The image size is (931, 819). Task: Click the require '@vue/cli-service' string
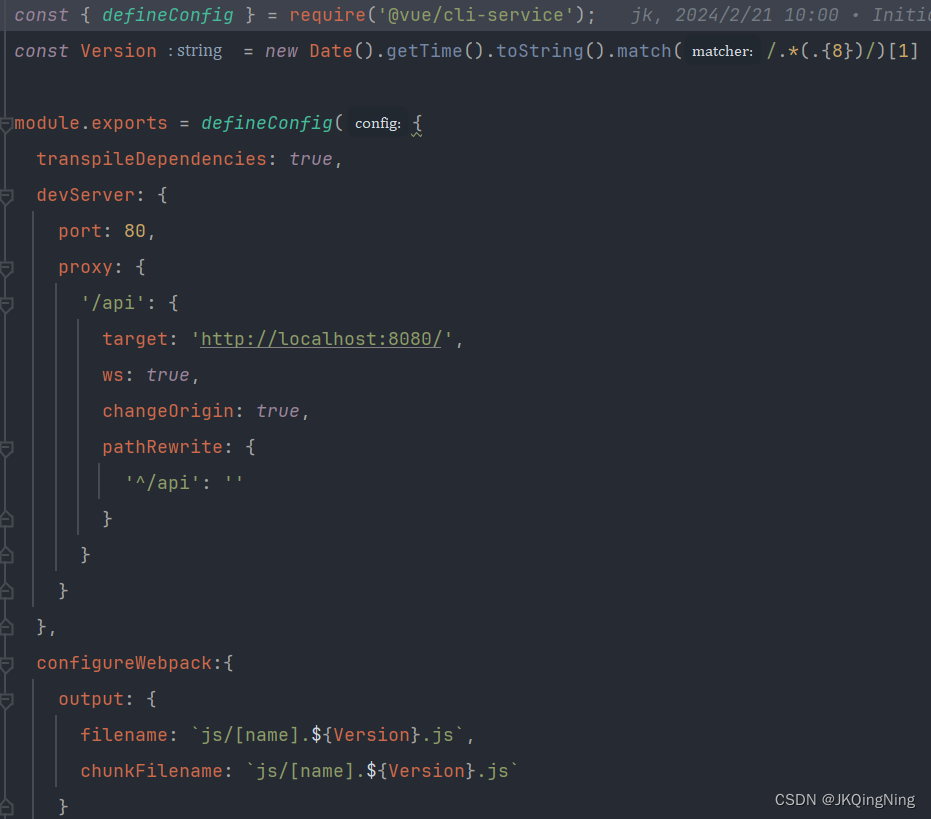[x=476, y=15]
